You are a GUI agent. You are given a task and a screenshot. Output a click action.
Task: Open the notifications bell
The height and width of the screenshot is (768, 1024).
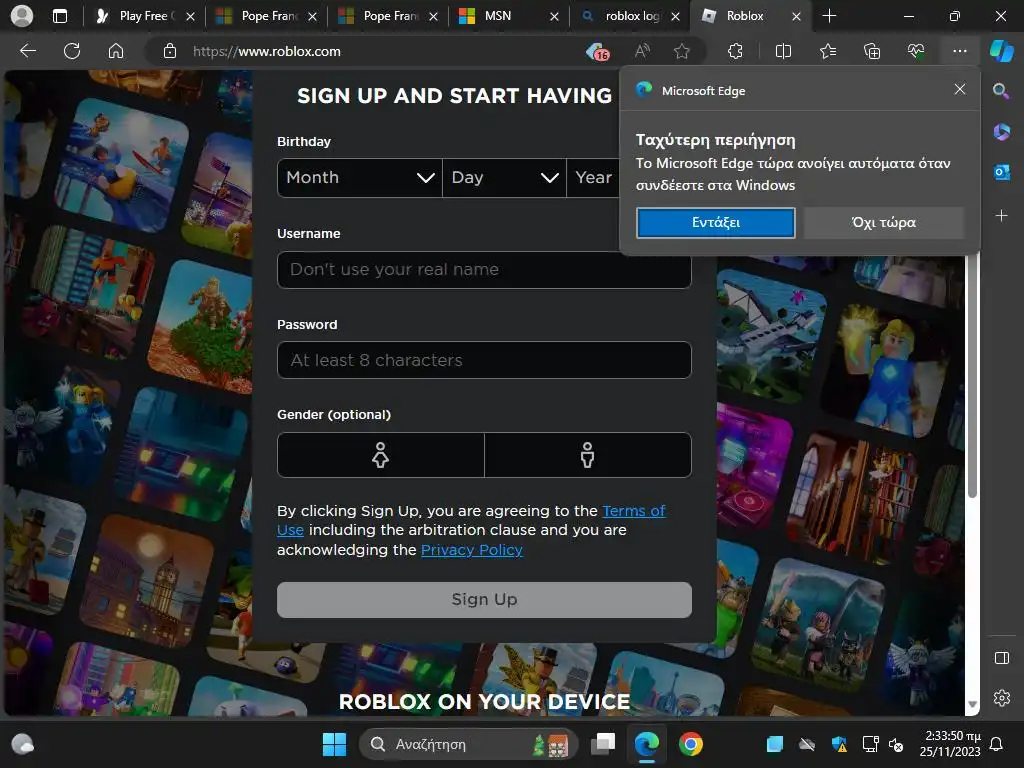point(997,744)
